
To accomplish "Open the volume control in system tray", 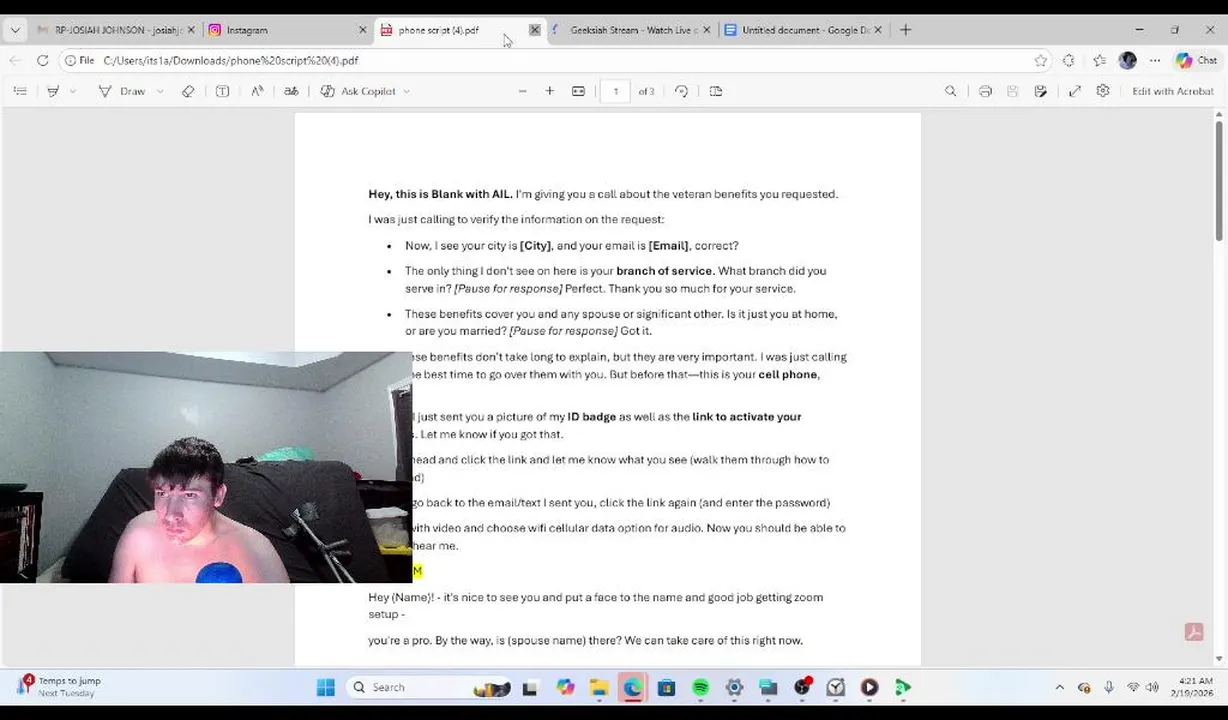I will coord(1152,687).
